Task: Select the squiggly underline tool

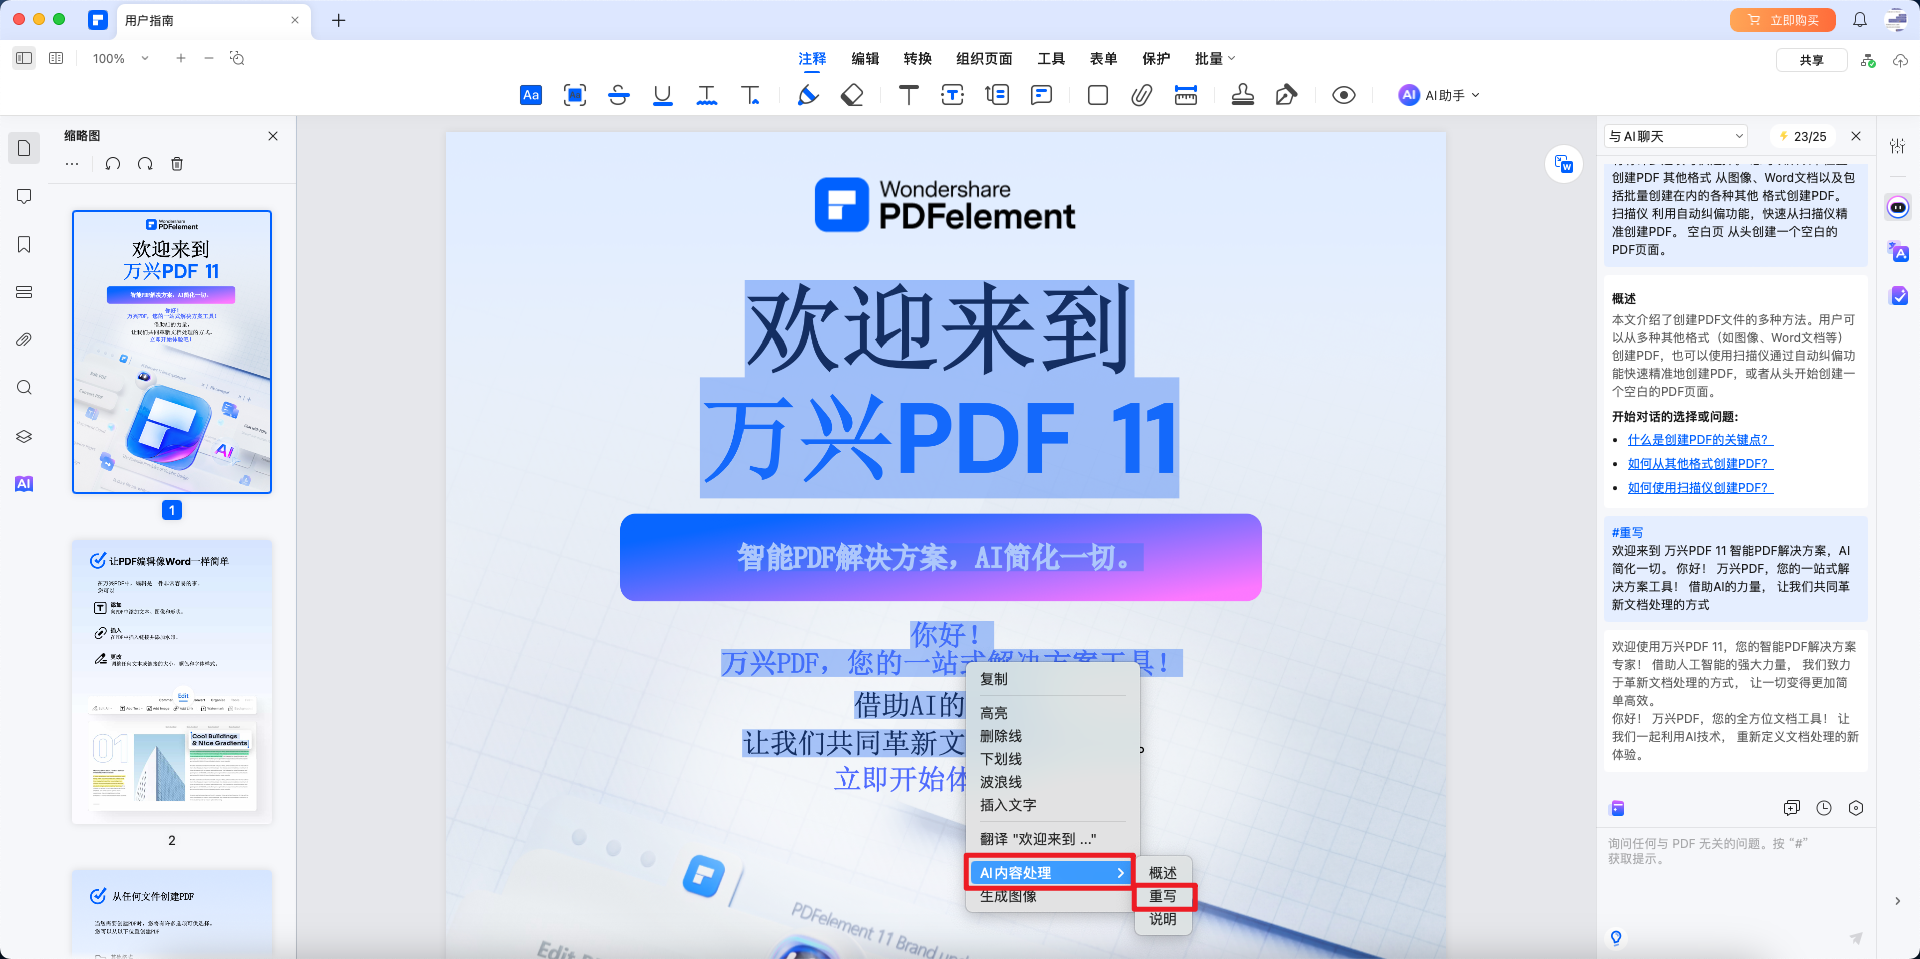Action: (x=707, y=95)
